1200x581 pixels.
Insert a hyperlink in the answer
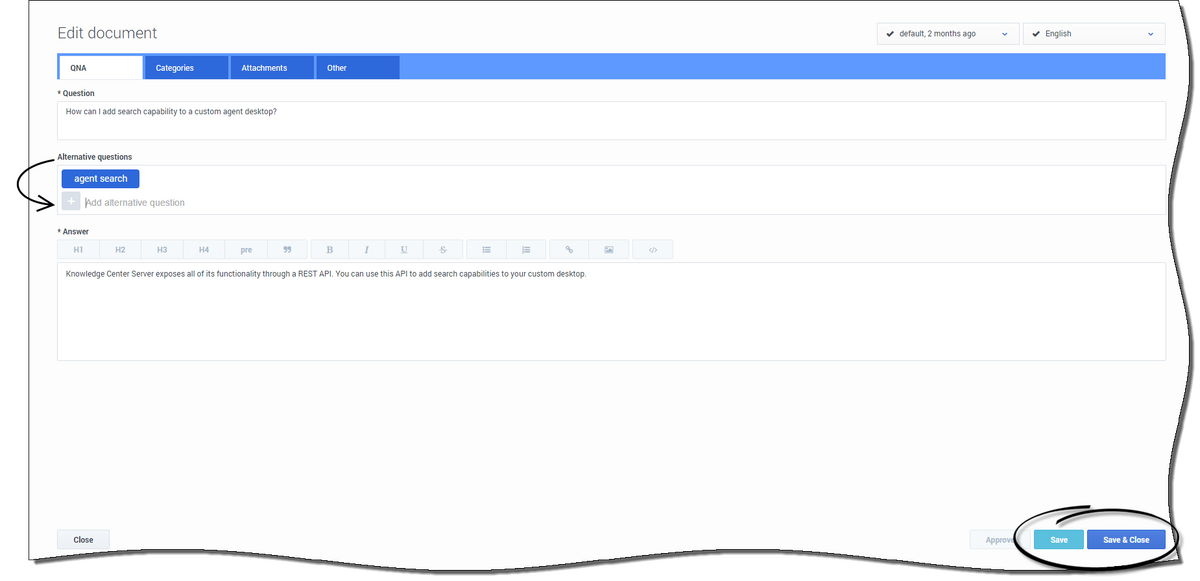coord(569,250)
